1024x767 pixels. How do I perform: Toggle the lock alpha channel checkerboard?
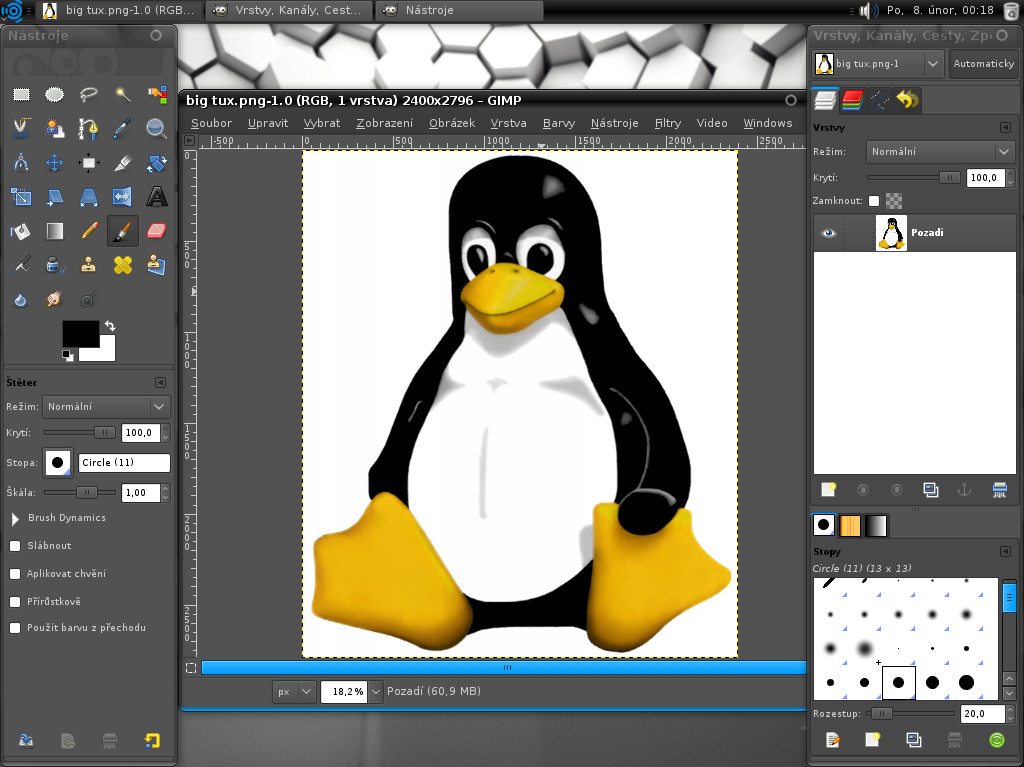point(894,201)
